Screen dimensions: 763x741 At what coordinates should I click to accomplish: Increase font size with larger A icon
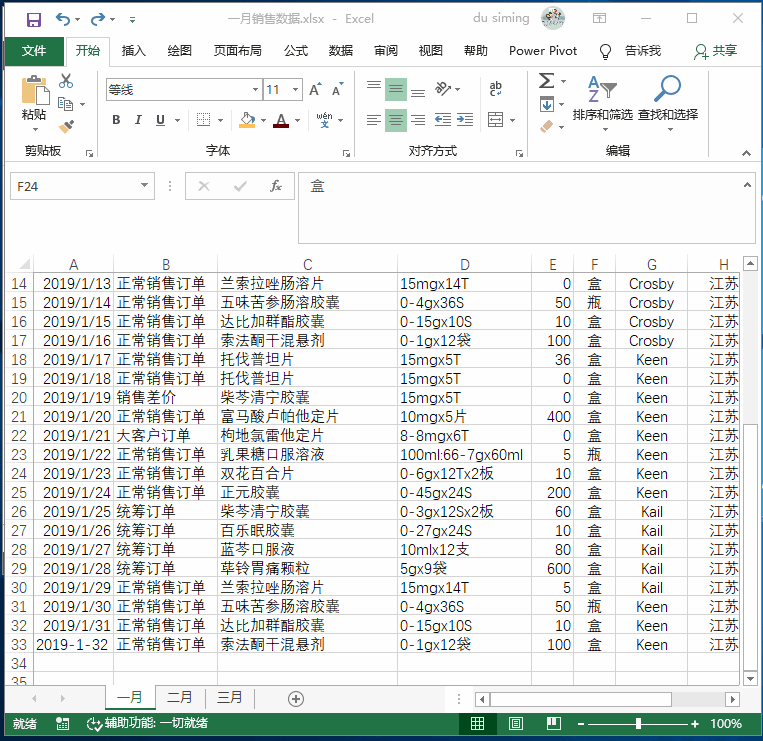click(x=315, y=90)
